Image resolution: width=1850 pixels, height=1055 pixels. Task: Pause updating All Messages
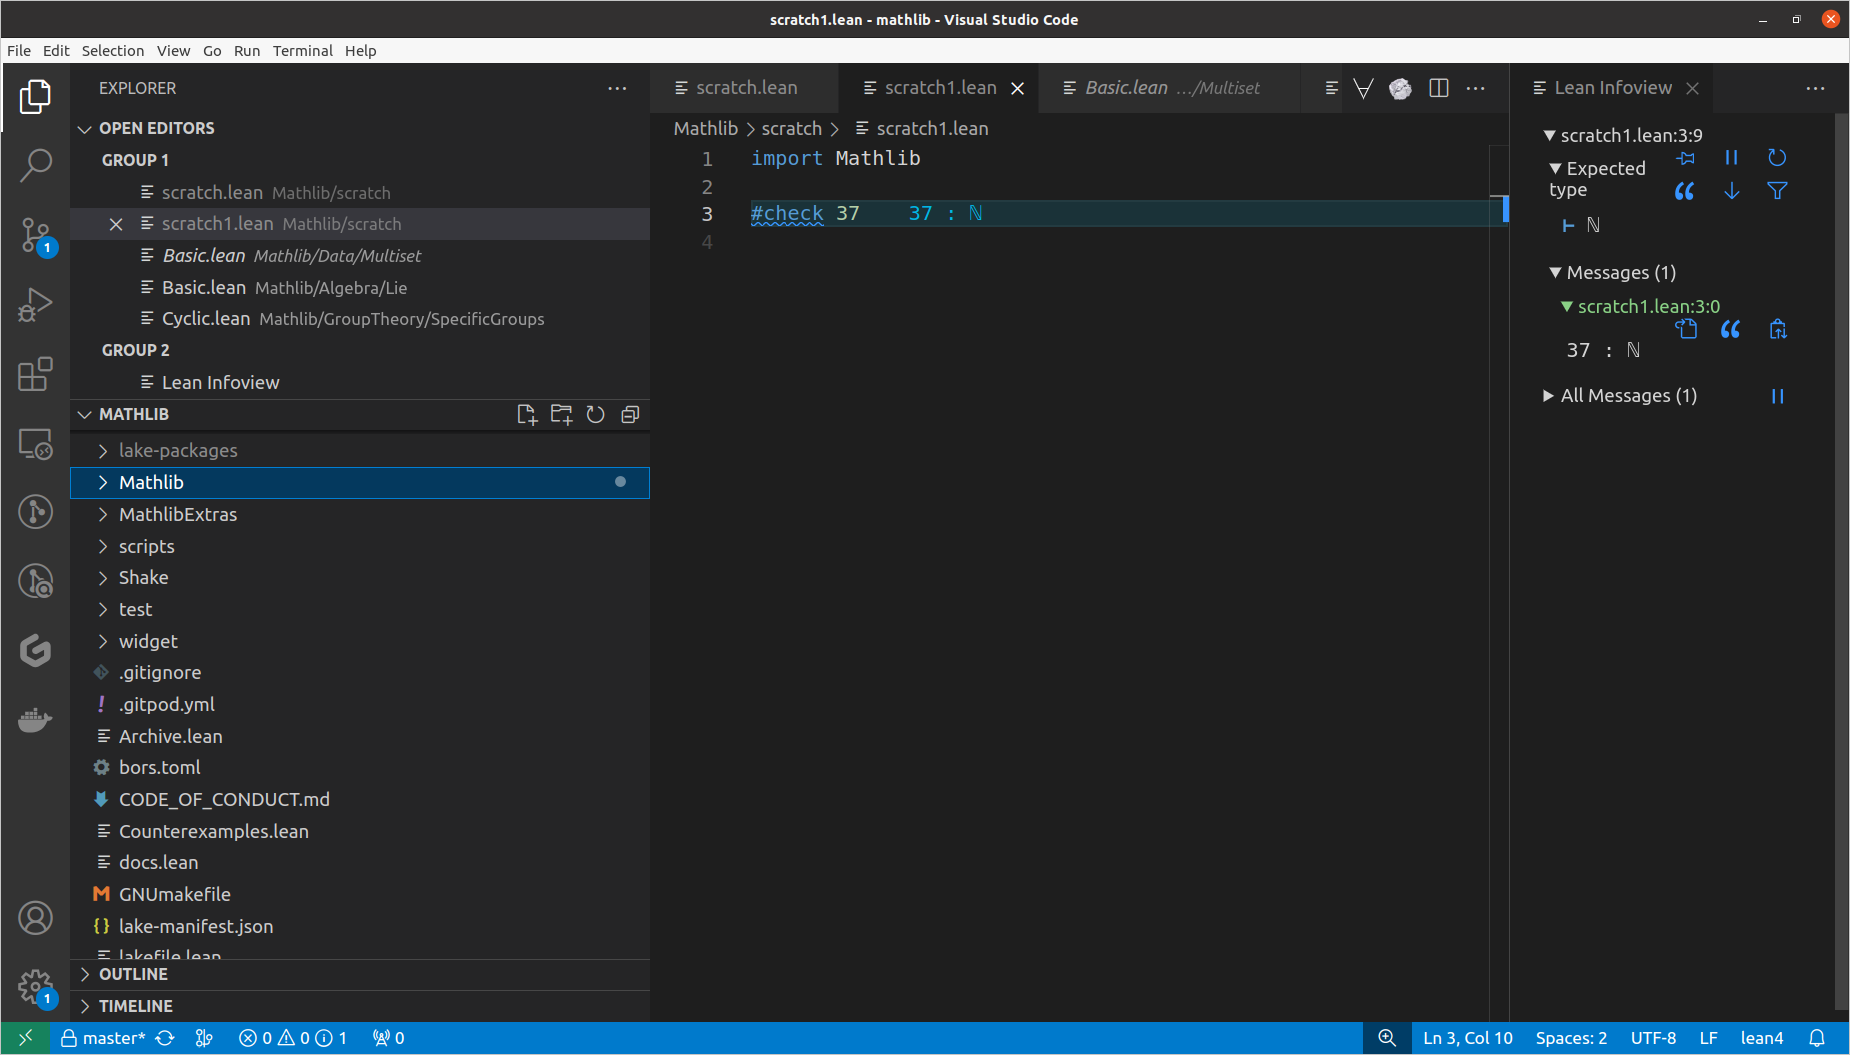tap(1777, 396)
